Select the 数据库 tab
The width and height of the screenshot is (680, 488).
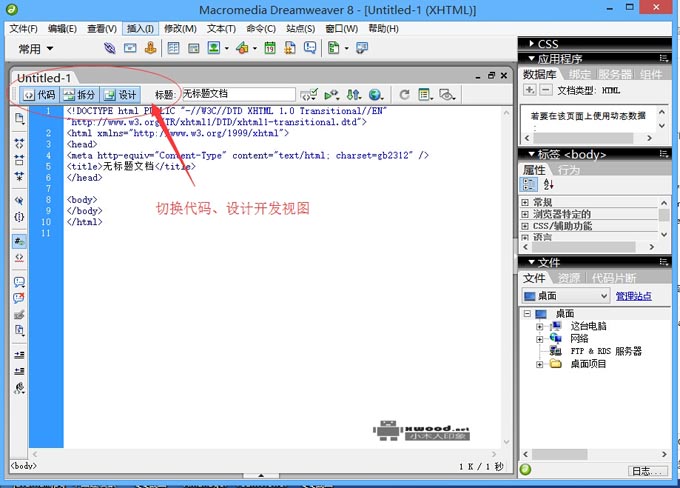tap(539, 74)
